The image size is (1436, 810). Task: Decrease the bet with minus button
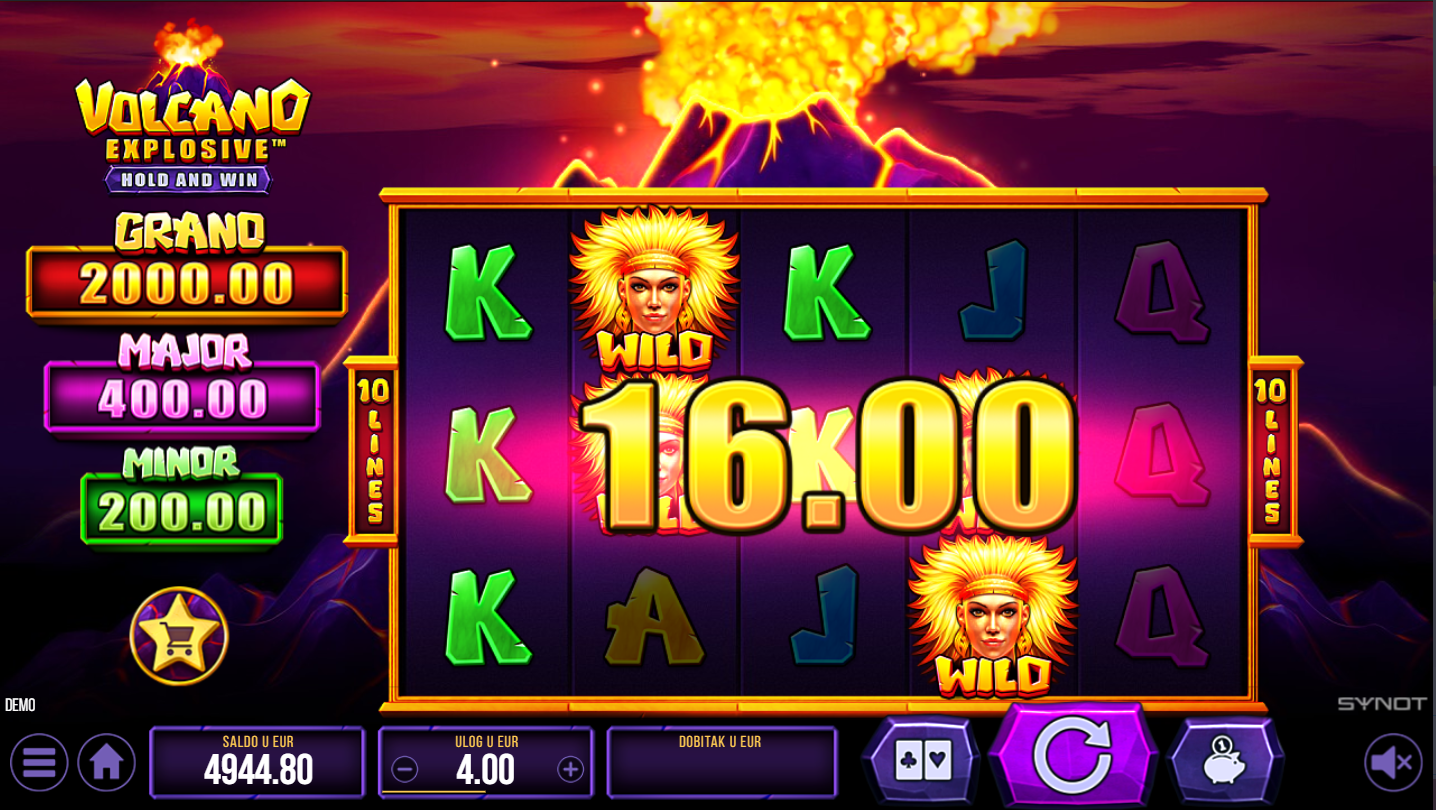point(404,769)
